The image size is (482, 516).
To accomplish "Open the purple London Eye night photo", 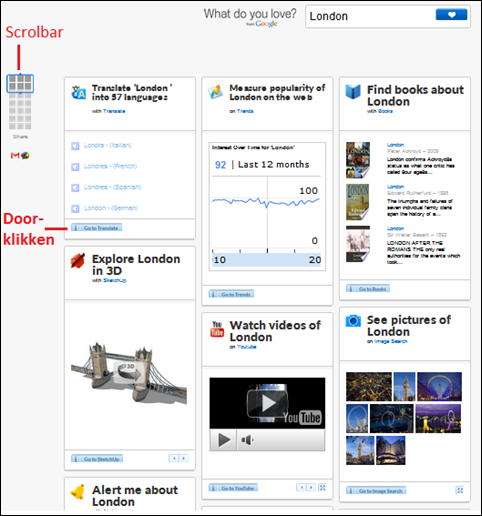I will [440, 387].
